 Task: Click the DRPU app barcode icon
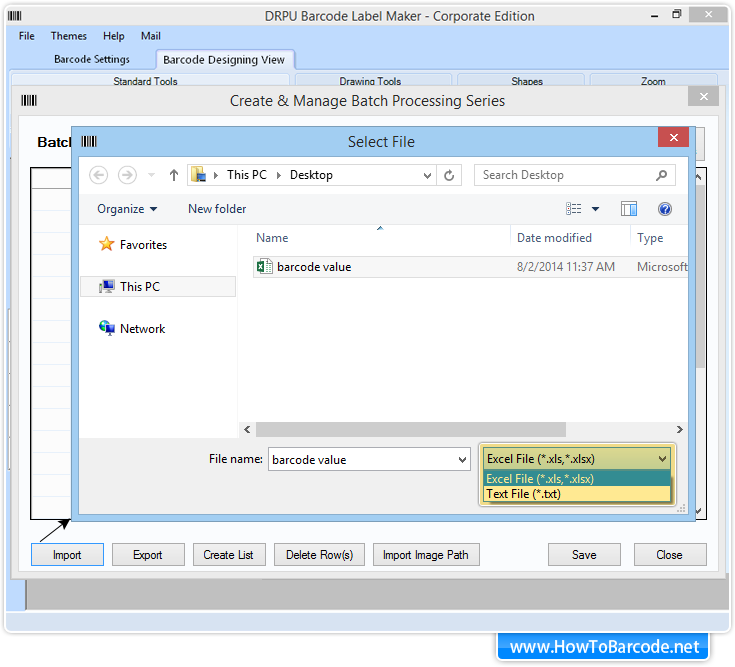click(x=15, y=16)
